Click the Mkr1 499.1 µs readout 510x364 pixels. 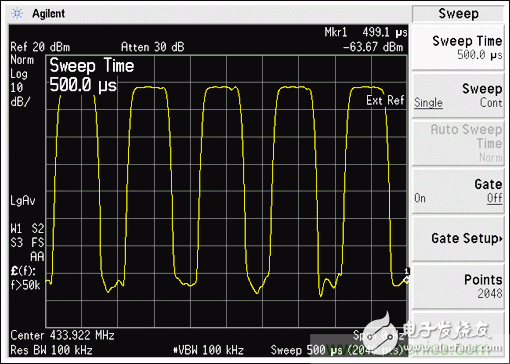tap(366, 32)
